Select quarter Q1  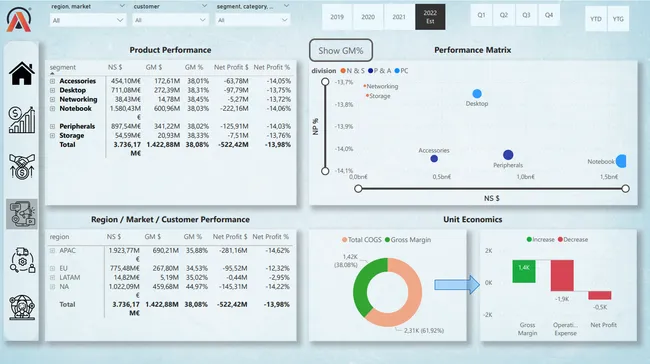[x=481, y=15]
